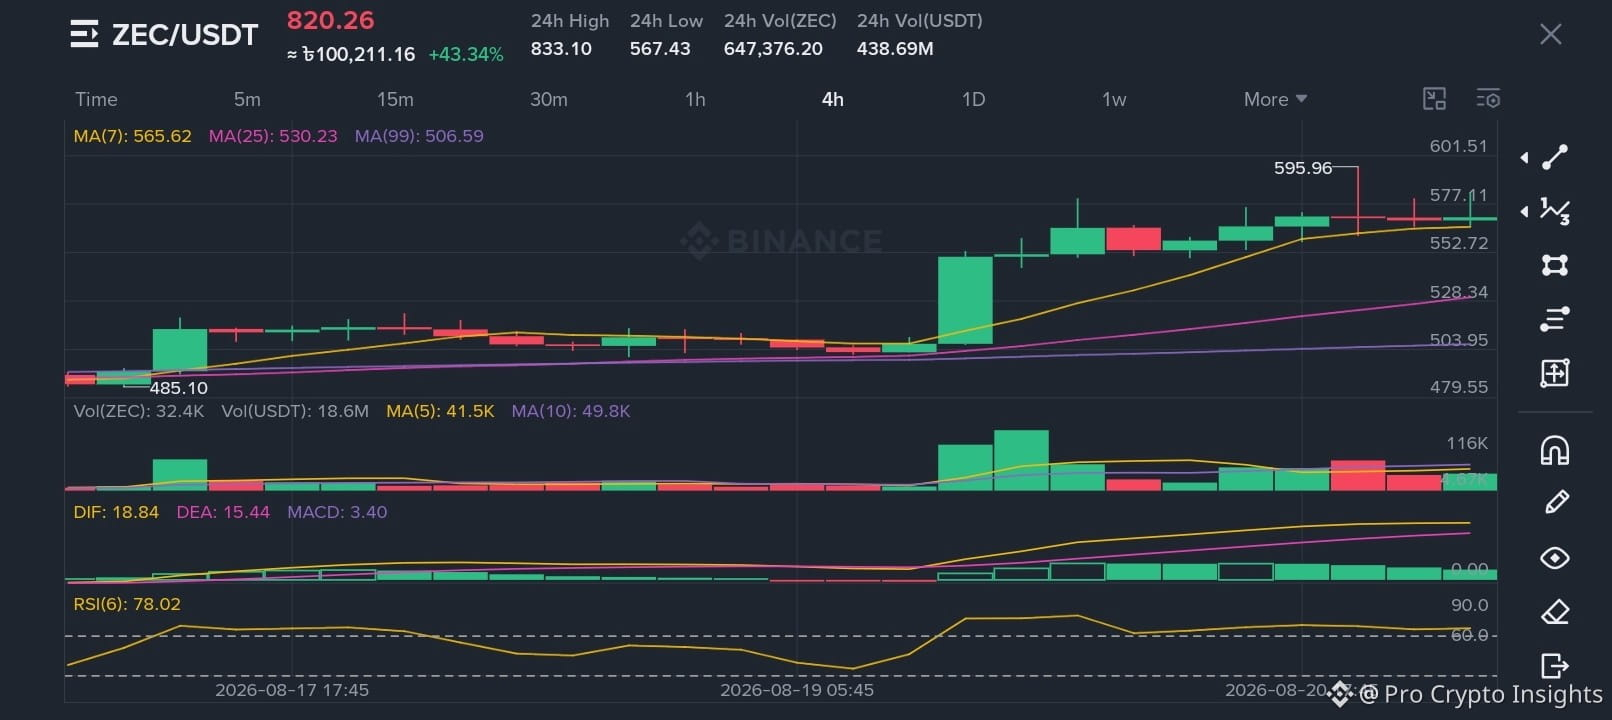1612x720 pixels.
Task: Select the trend line drawing tool
Action: tap(1555, 157)
